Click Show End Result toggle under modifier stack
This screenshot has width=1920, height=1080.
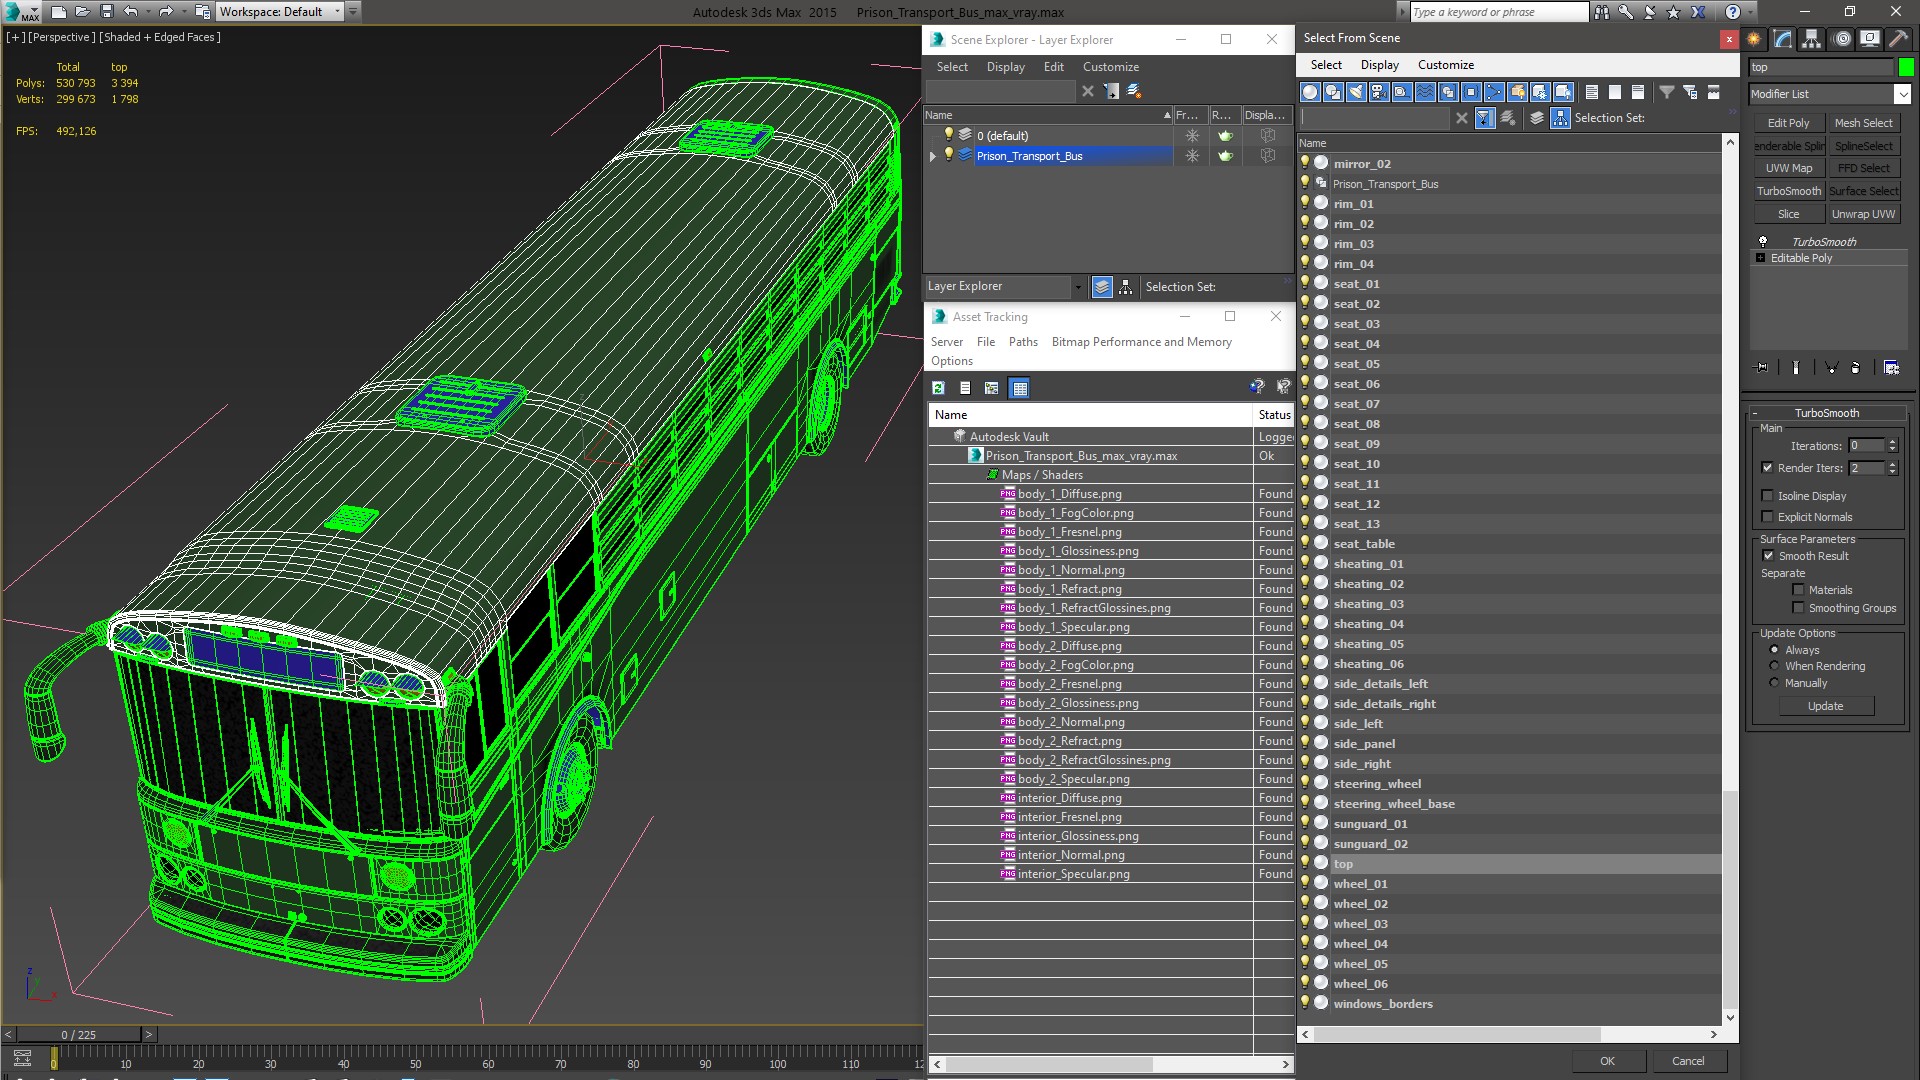(1796, 368)
